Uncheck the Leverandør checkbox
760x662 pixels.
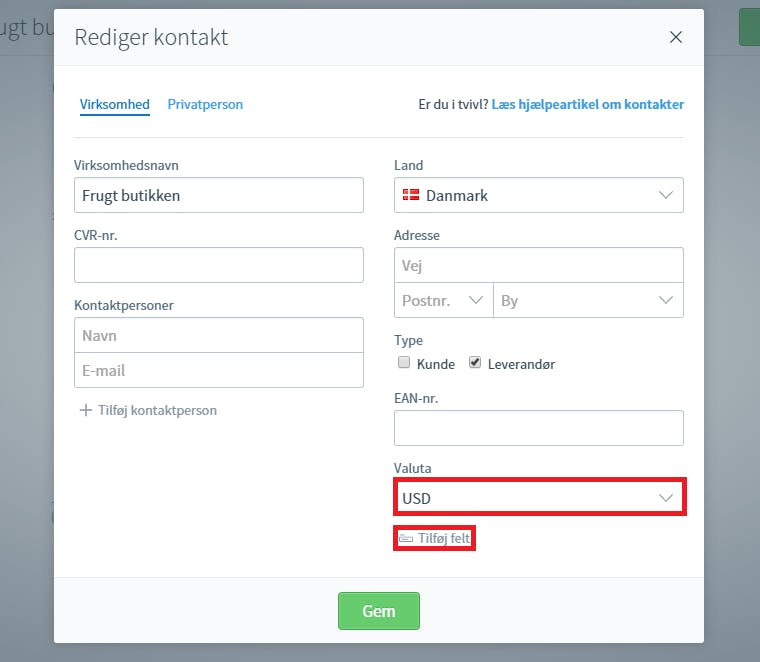475,363
